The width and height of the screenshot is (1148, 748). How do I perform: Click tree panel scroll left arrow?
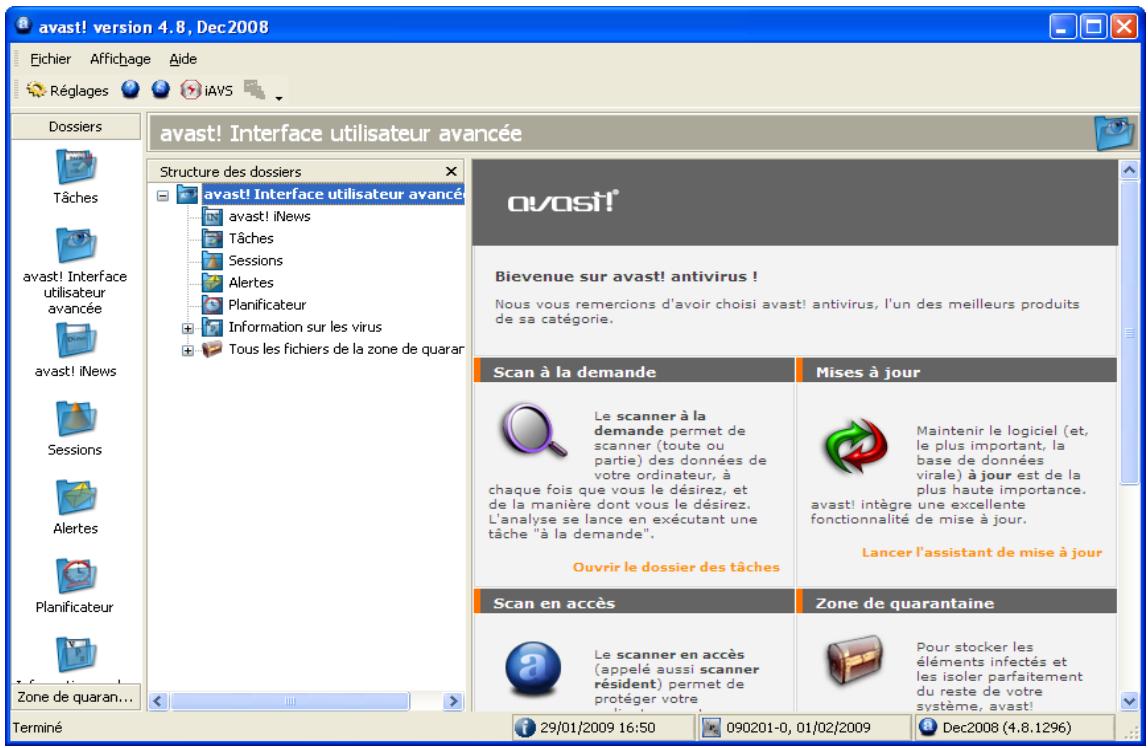click(159, 701)
